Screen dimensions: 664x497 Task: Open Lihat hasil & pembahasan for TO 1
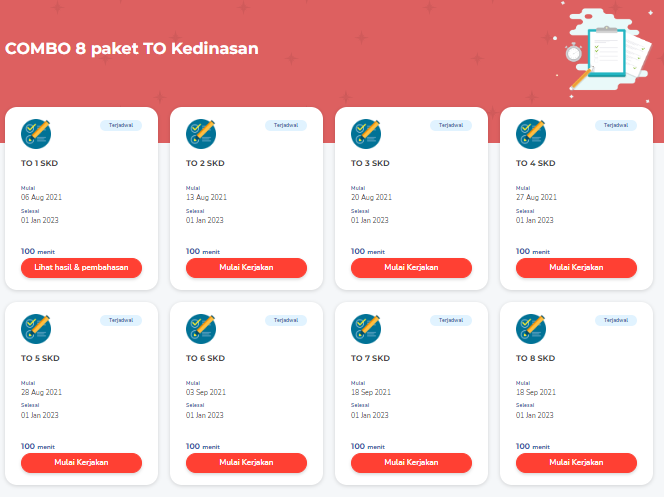pos(81,267)
